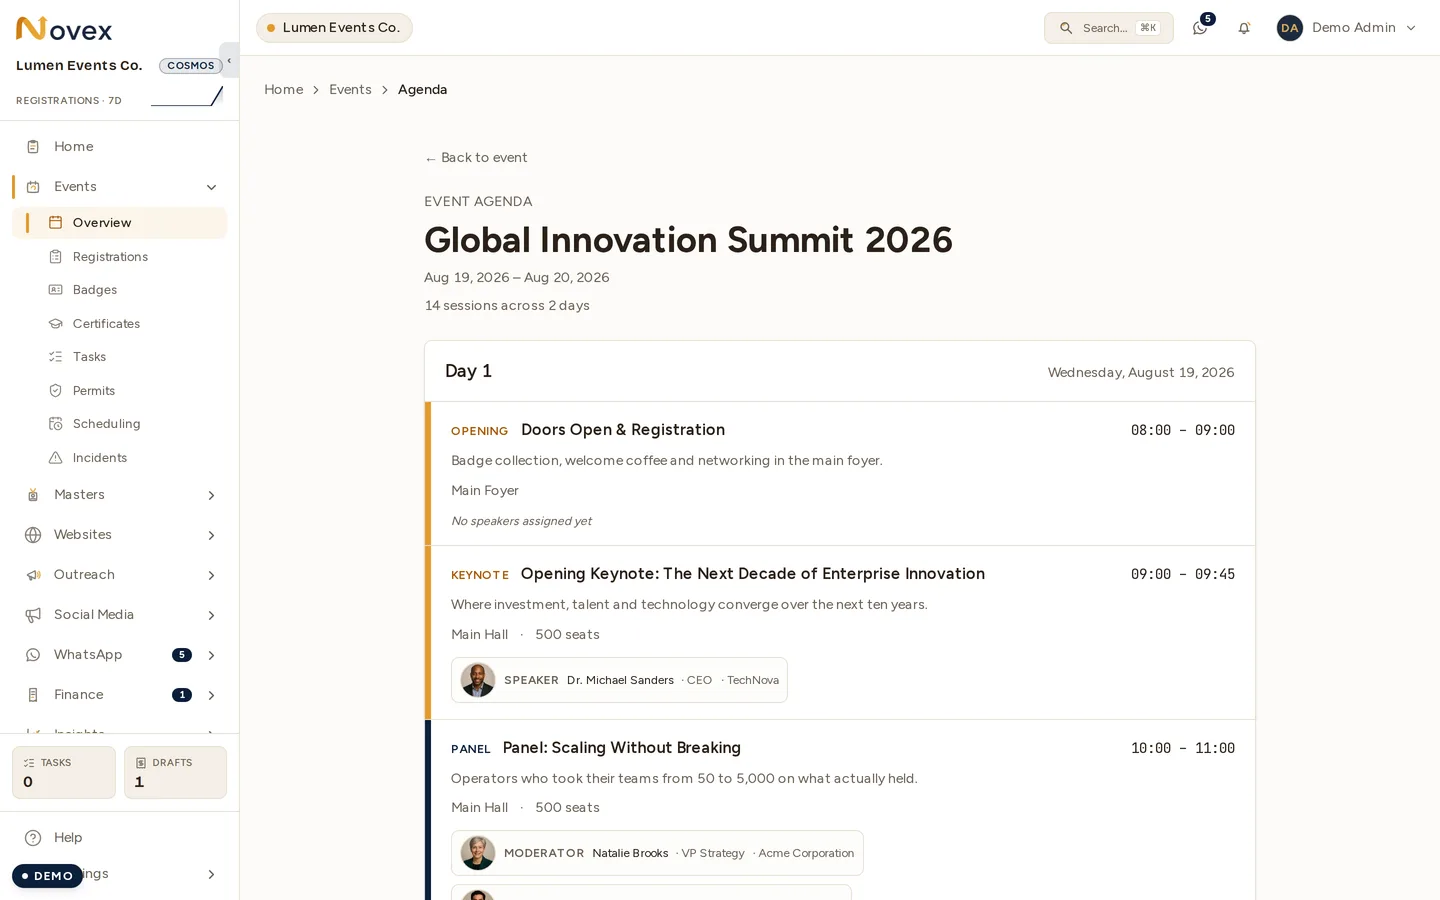Click Events in the breadcrumb

click(350, 90)
